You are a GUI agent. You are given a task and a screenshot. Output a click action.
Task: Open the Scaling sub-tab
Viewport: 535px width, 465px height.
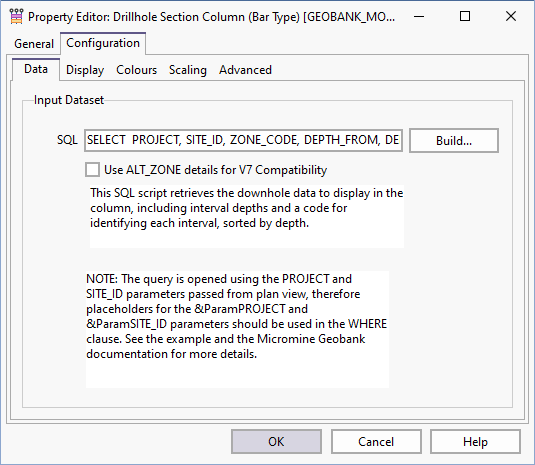[188, 70]
